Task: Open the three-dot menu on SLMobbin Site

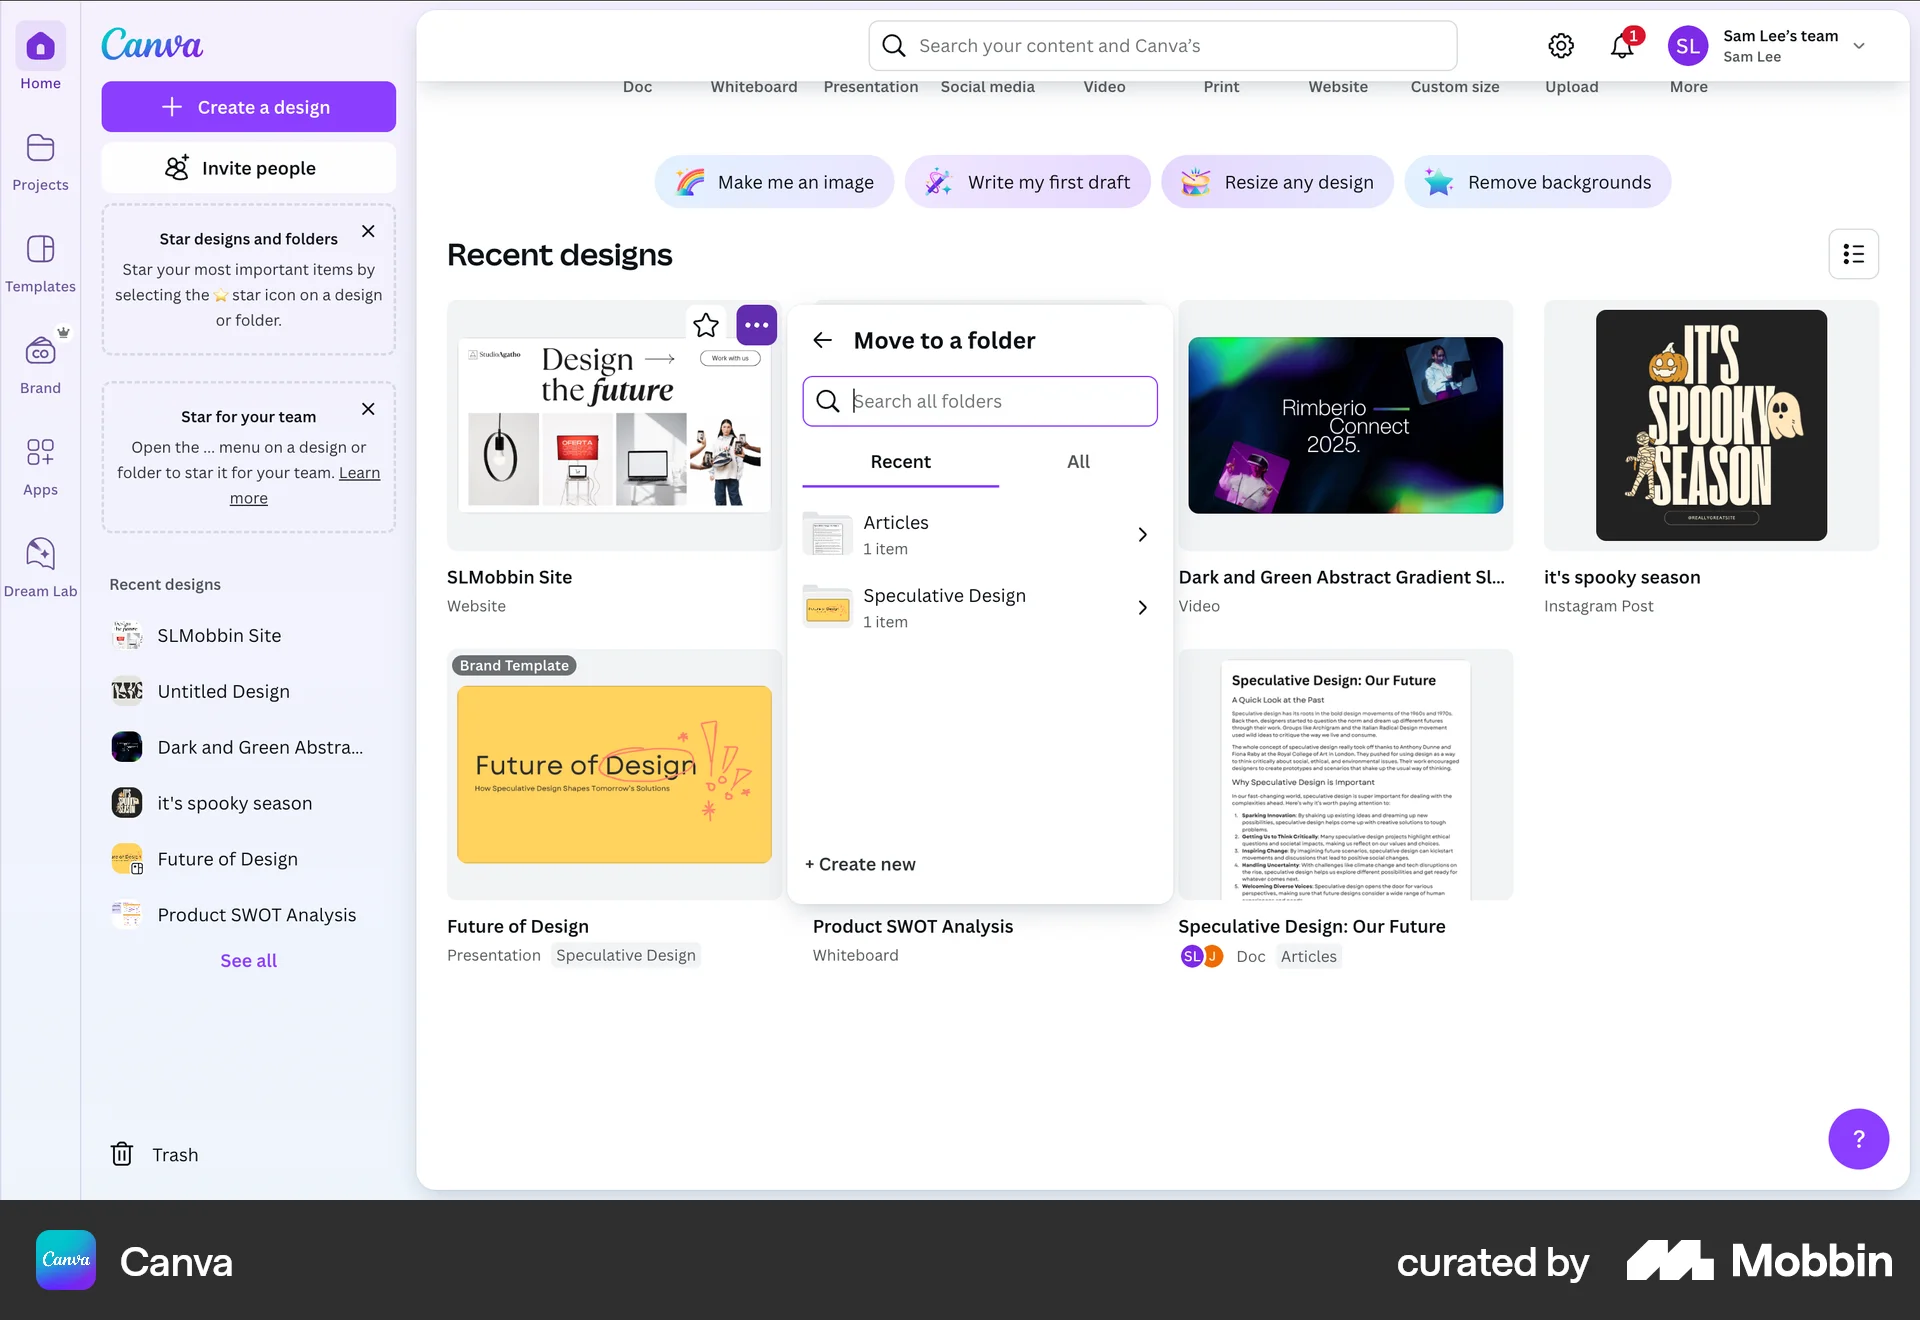Action: pyautogui.click(x=756, y=325)
